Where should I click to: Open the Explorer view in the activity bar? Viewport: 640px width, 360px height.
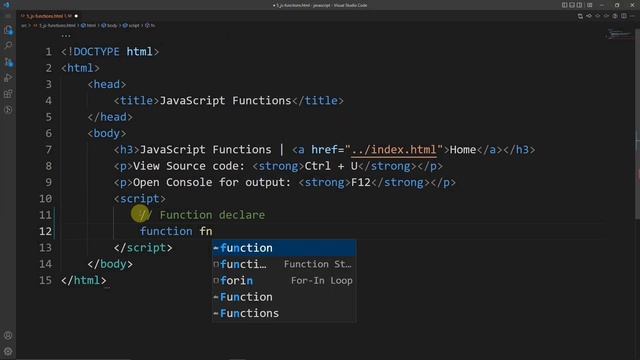click(x=8, y=30)
